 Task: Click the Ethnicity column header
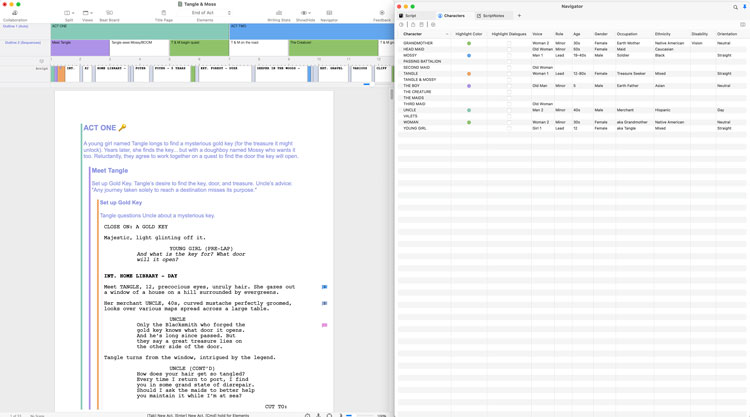662,34
